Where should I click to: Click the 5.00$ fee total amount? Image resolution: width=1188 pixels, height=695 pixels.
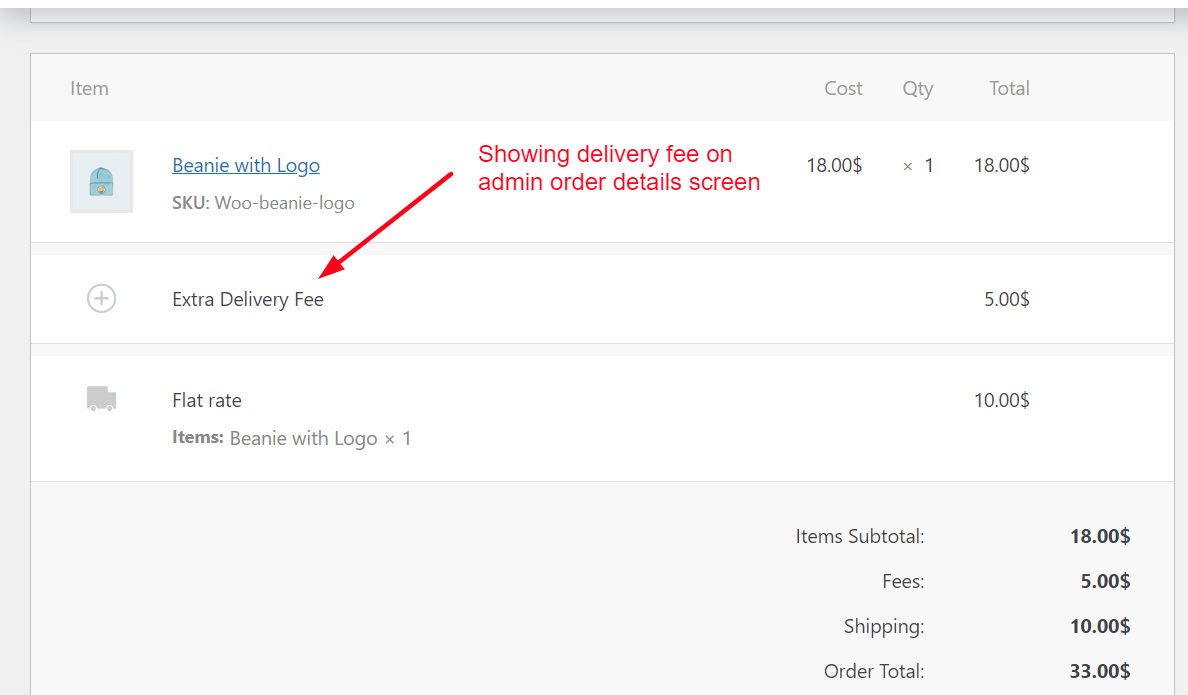(1006, 298)
